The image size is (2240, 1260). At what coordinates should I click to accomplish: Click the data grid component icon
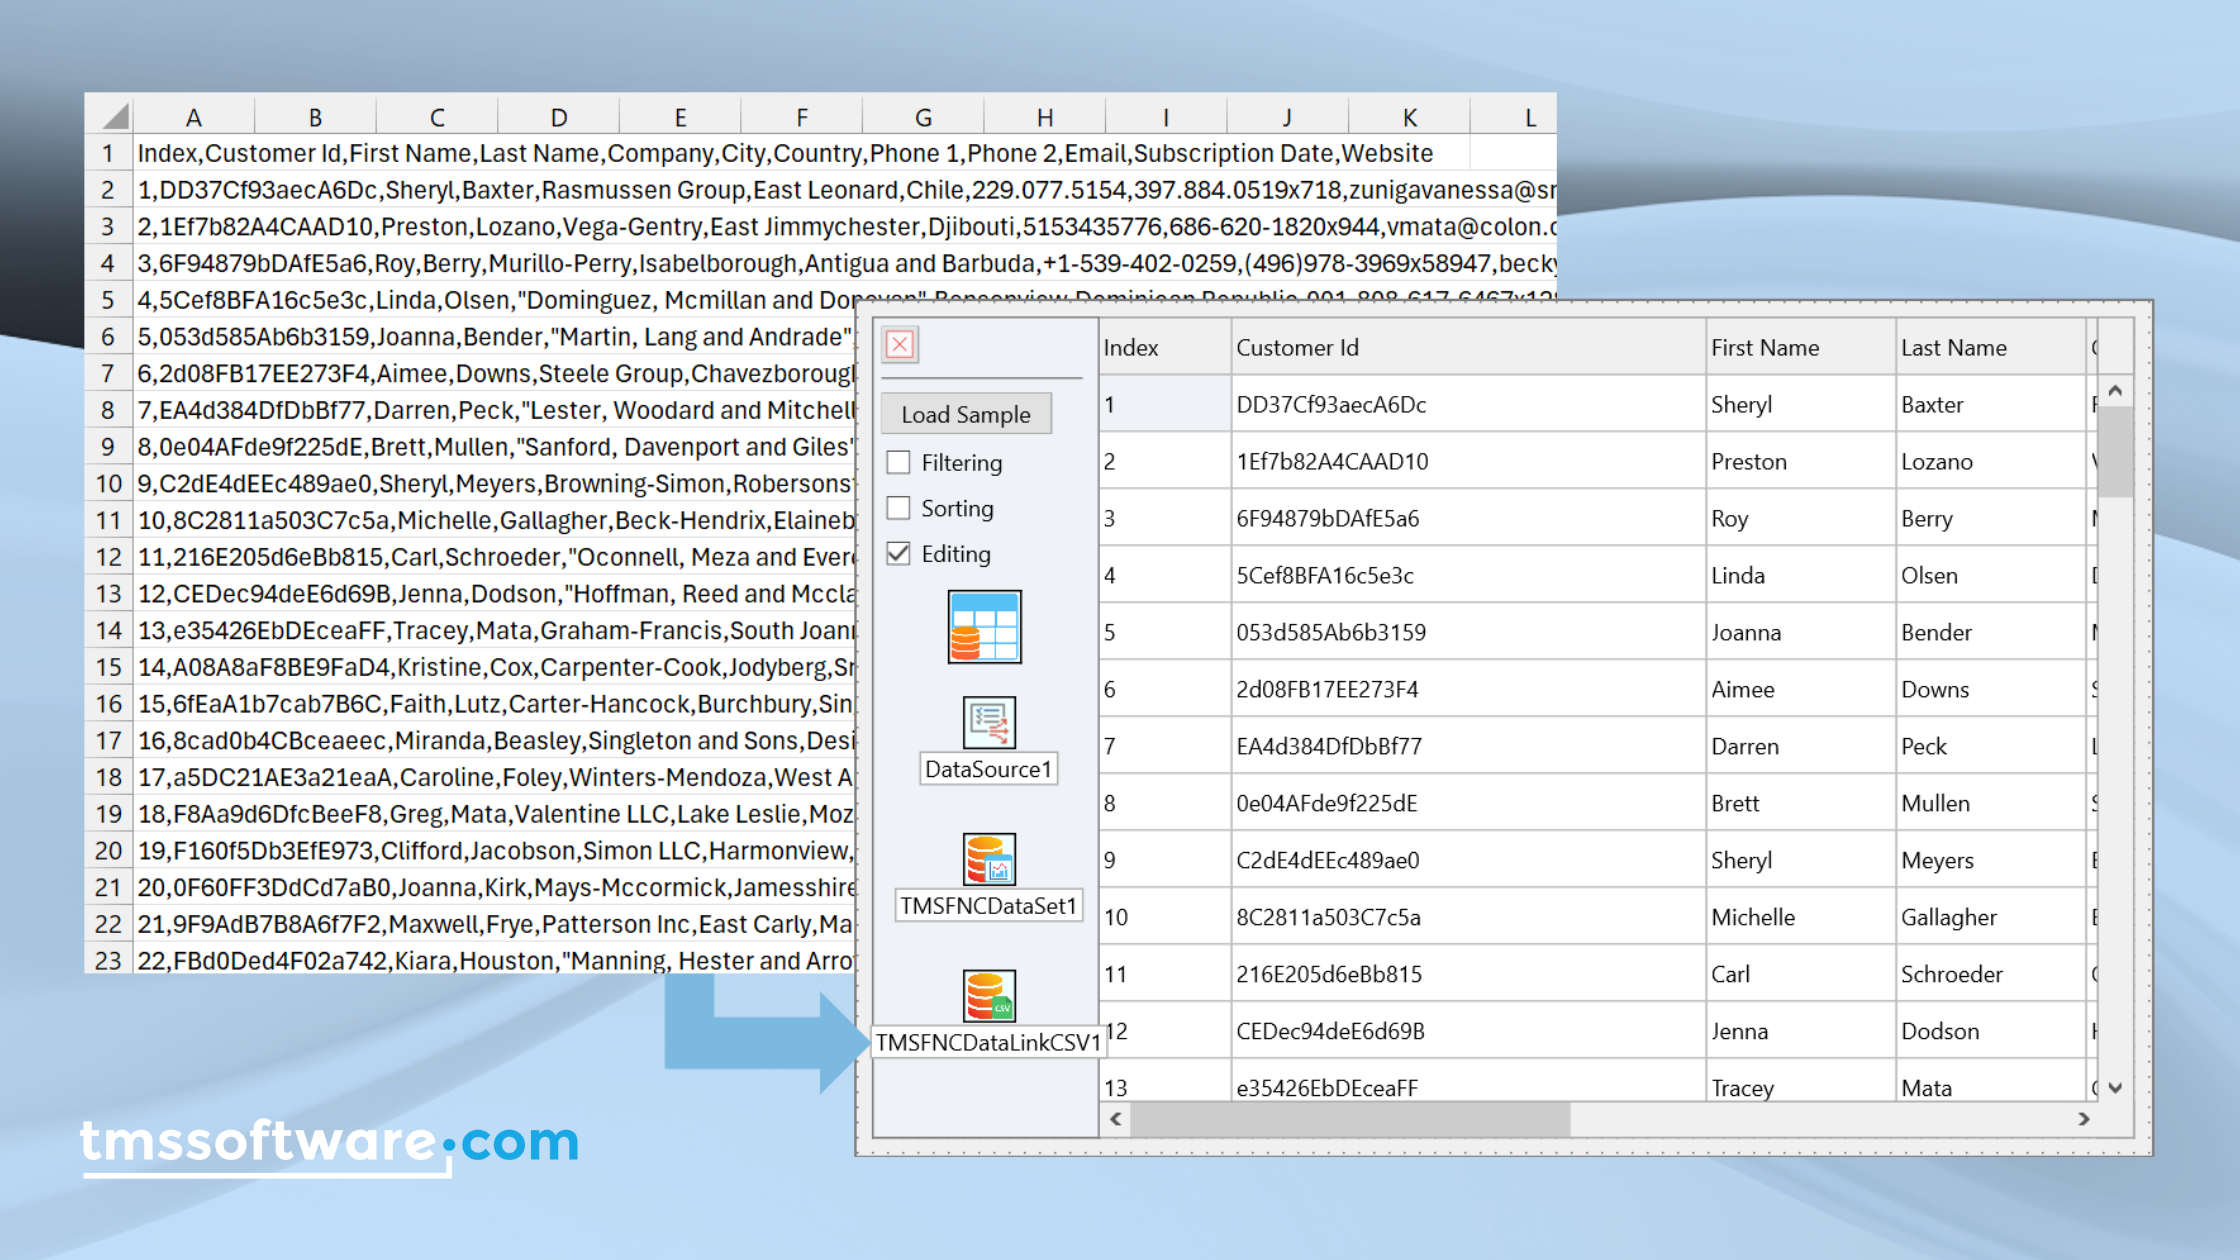(985, 627)
